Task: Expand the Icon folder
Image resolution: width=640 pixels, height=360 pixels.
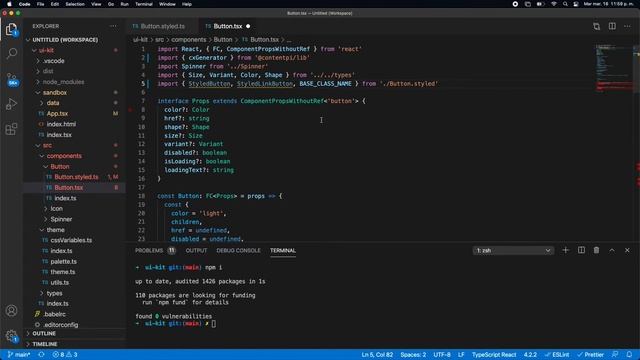Action: click(x=56, y=209)
